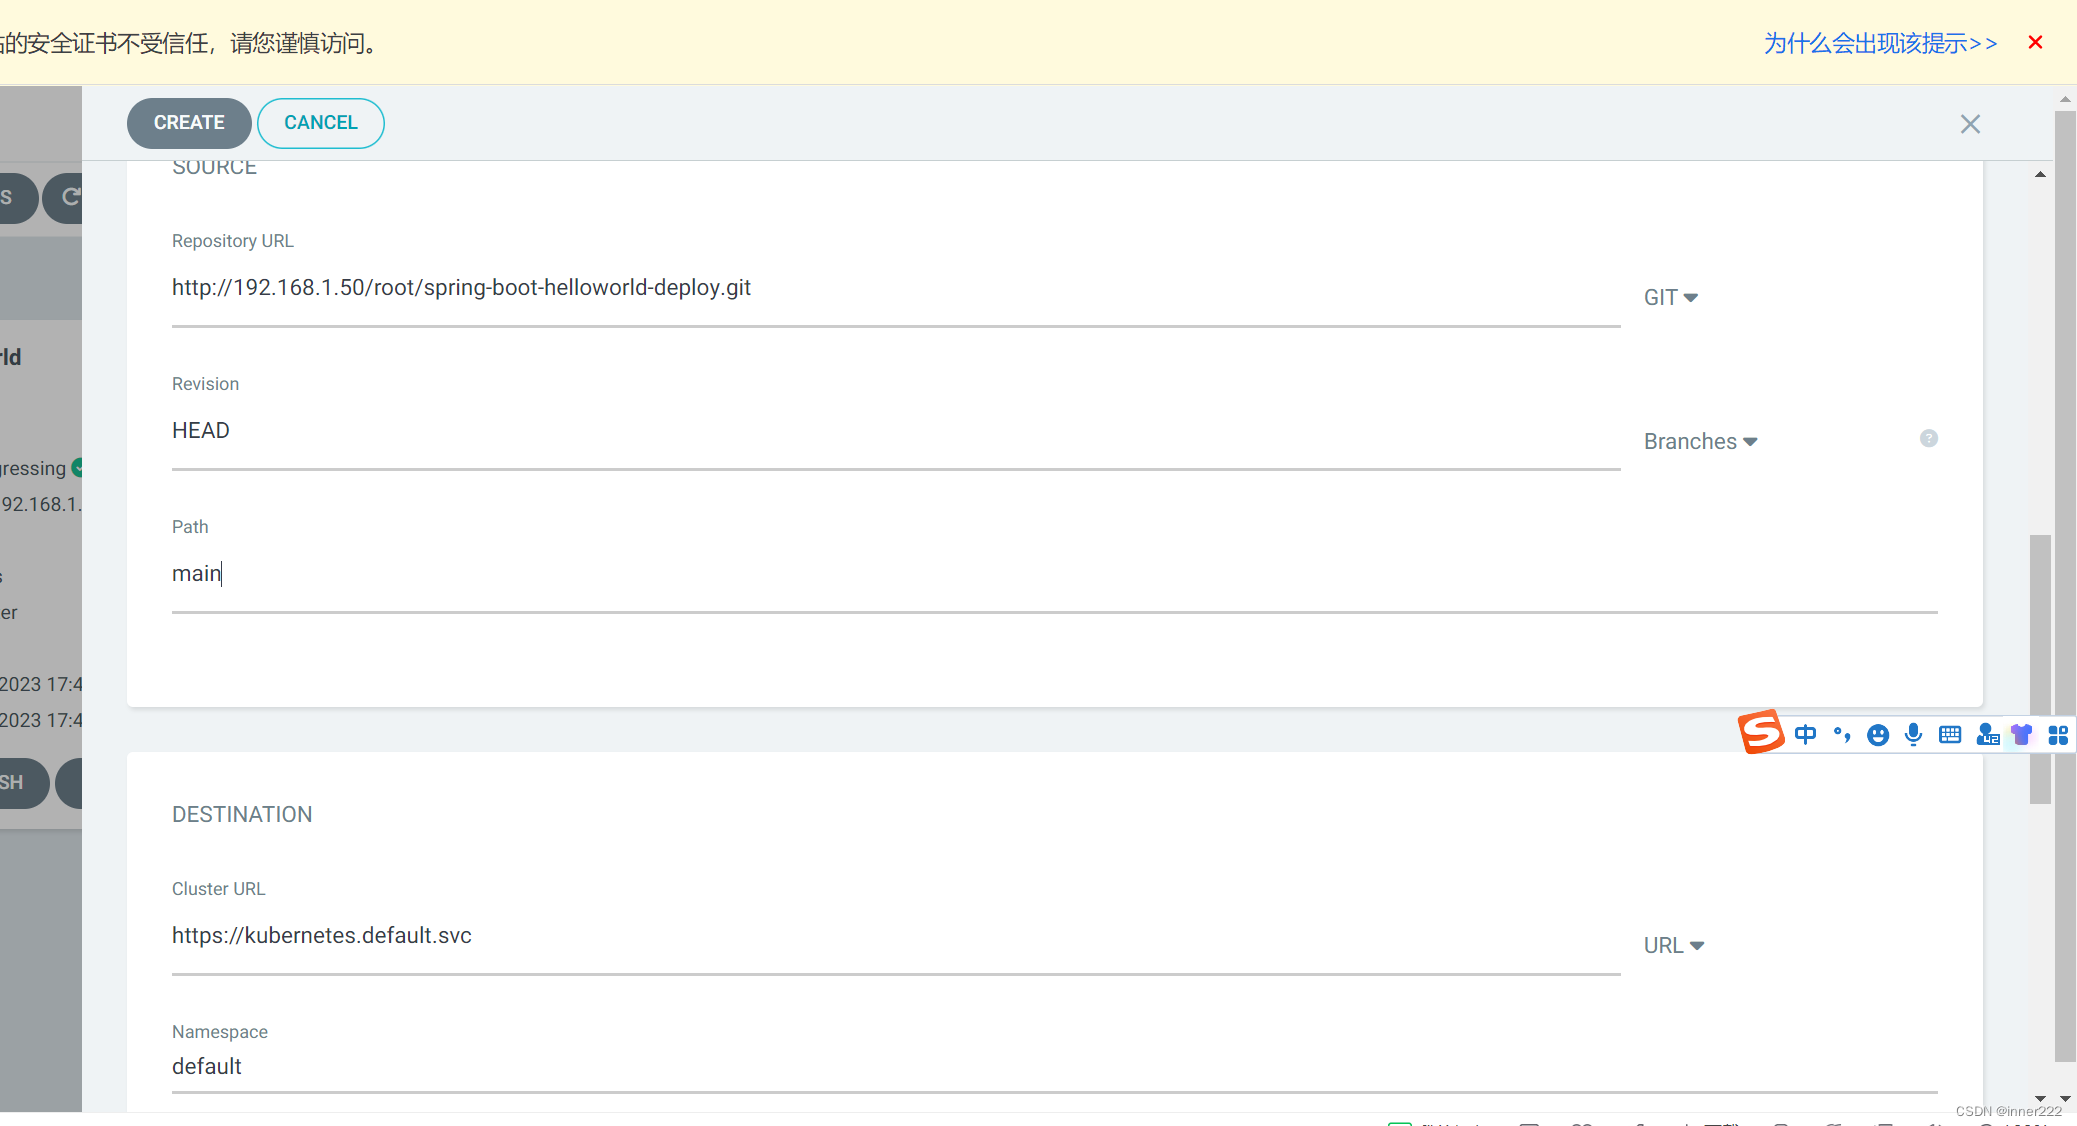
Task: Open the IME skin shirt icon
Action: 2022,735
